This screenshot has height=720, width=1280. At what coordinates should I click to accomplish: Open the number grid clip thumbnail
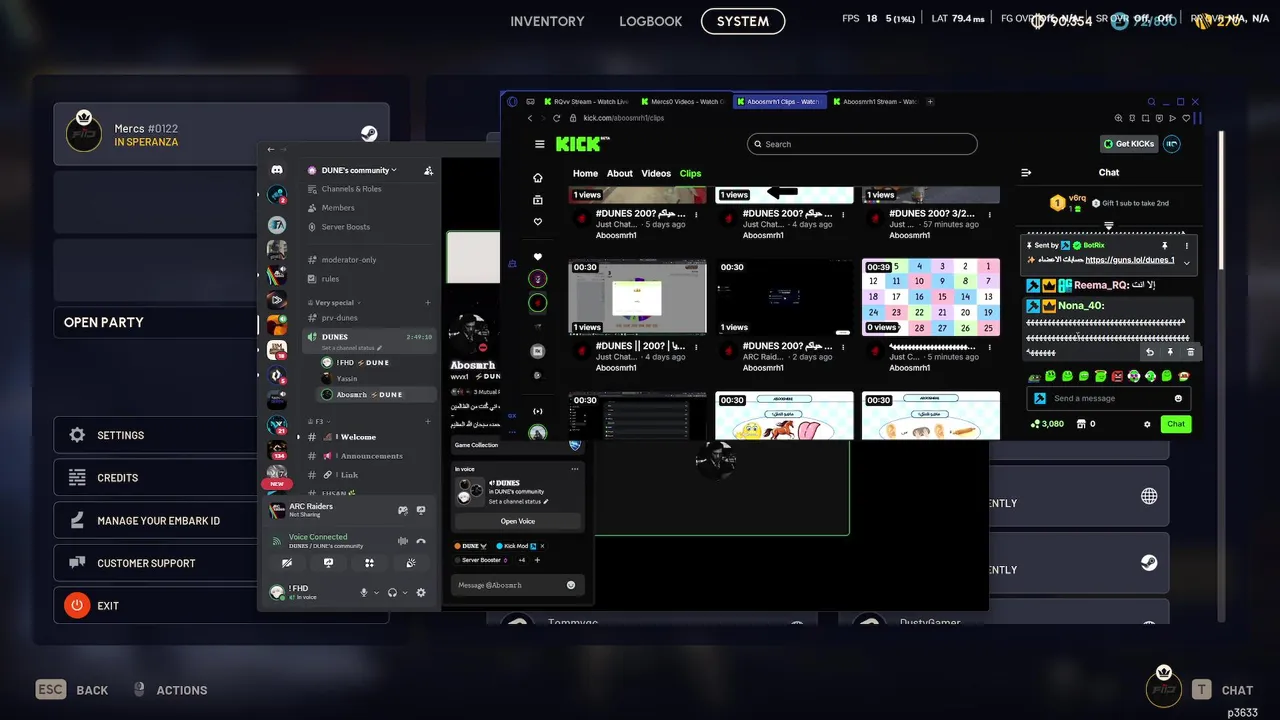coord(930,297)
